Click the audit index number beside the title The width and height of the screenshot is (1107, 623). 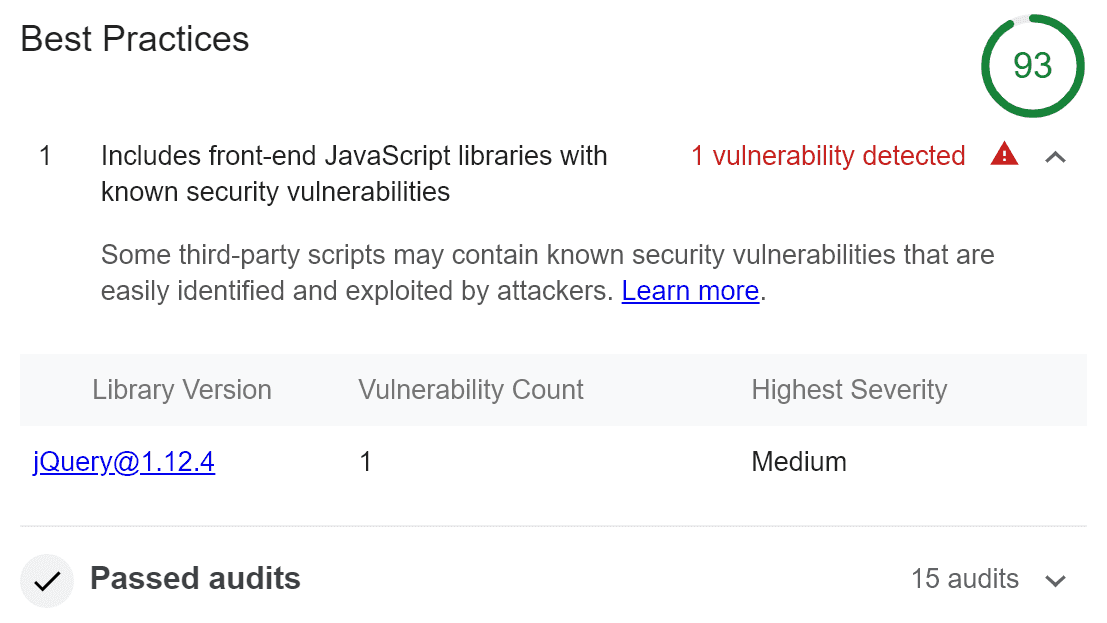pyautogui.click(x=45, y=156)
